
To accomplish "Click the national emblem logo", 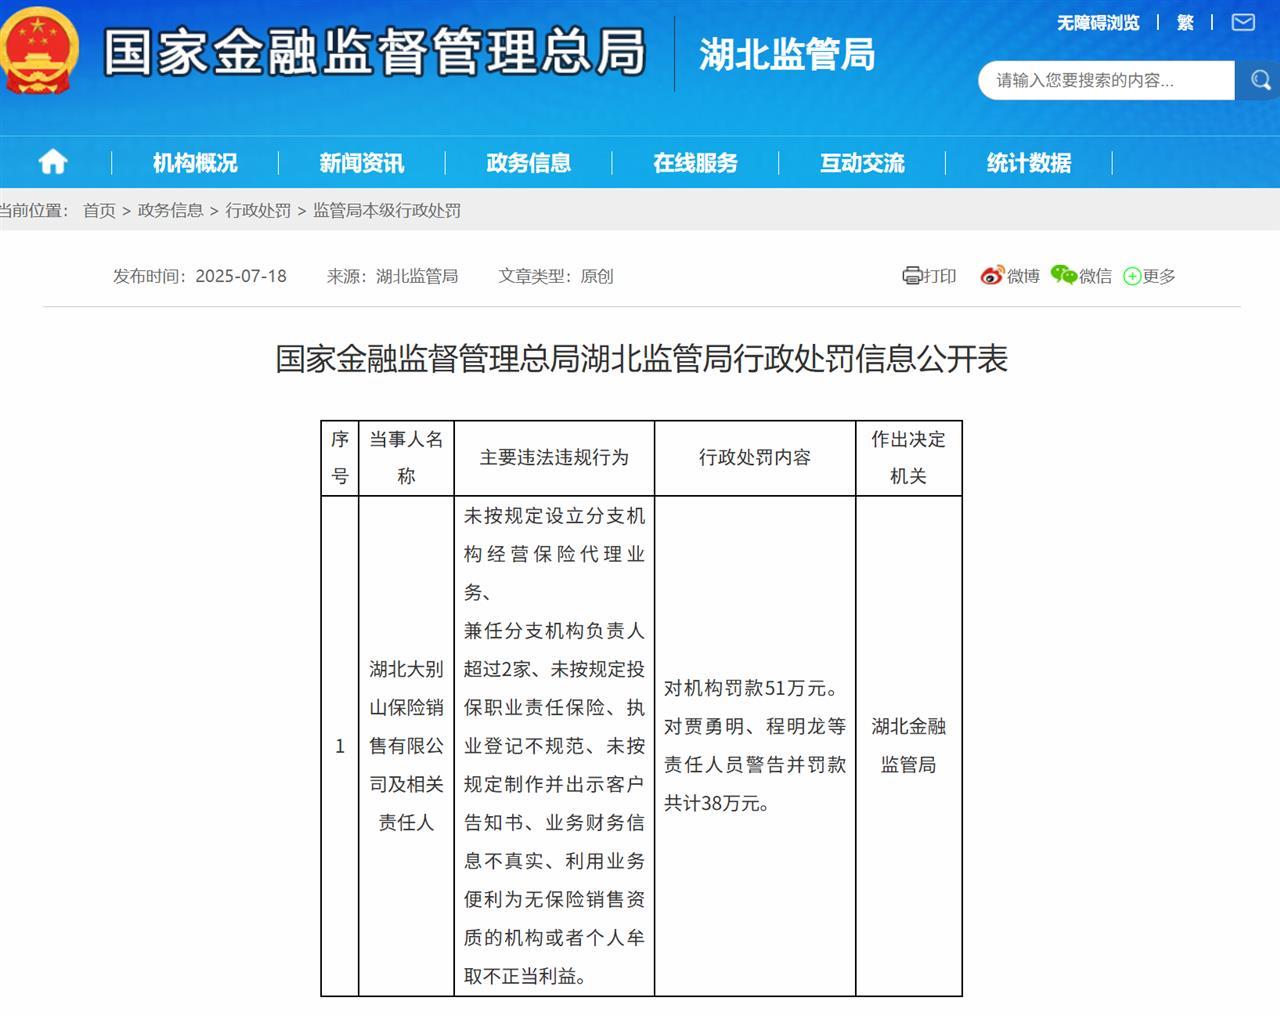I will point(39,49).
